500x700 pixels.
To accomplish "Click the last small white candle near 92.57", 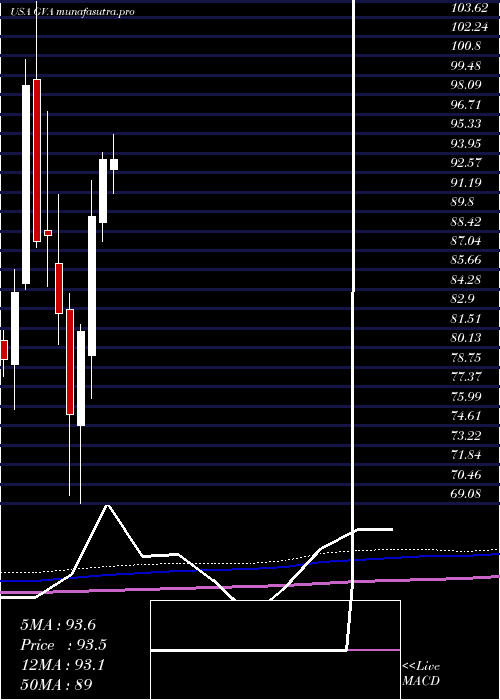I will pyautogui.click(x=114, y=164).
